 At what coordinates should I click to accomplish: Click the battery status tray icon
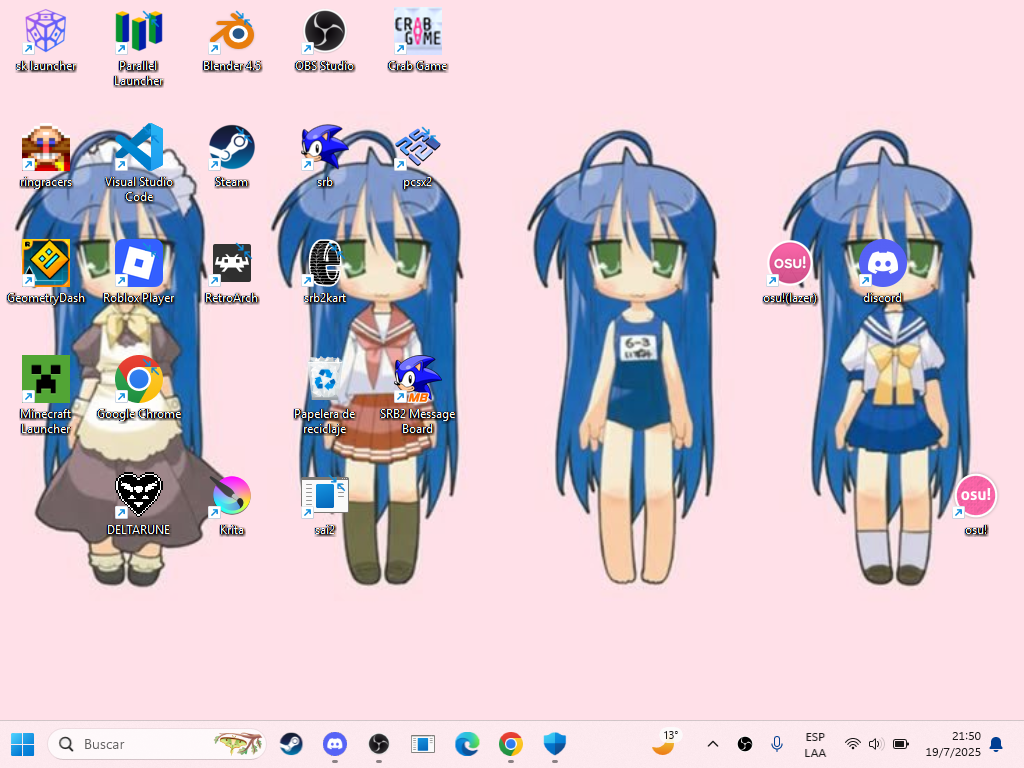coord(901,744)
